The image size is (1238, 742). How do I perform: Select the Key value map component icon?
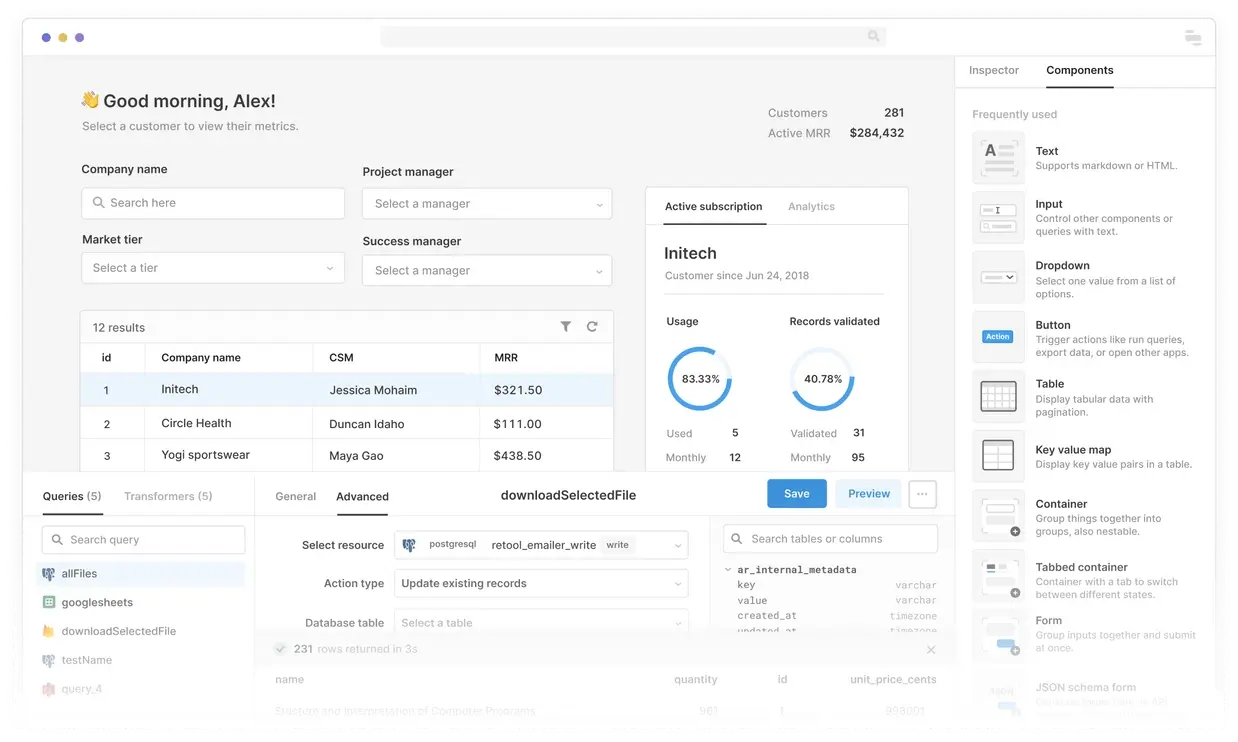click(x=998, y=456)
